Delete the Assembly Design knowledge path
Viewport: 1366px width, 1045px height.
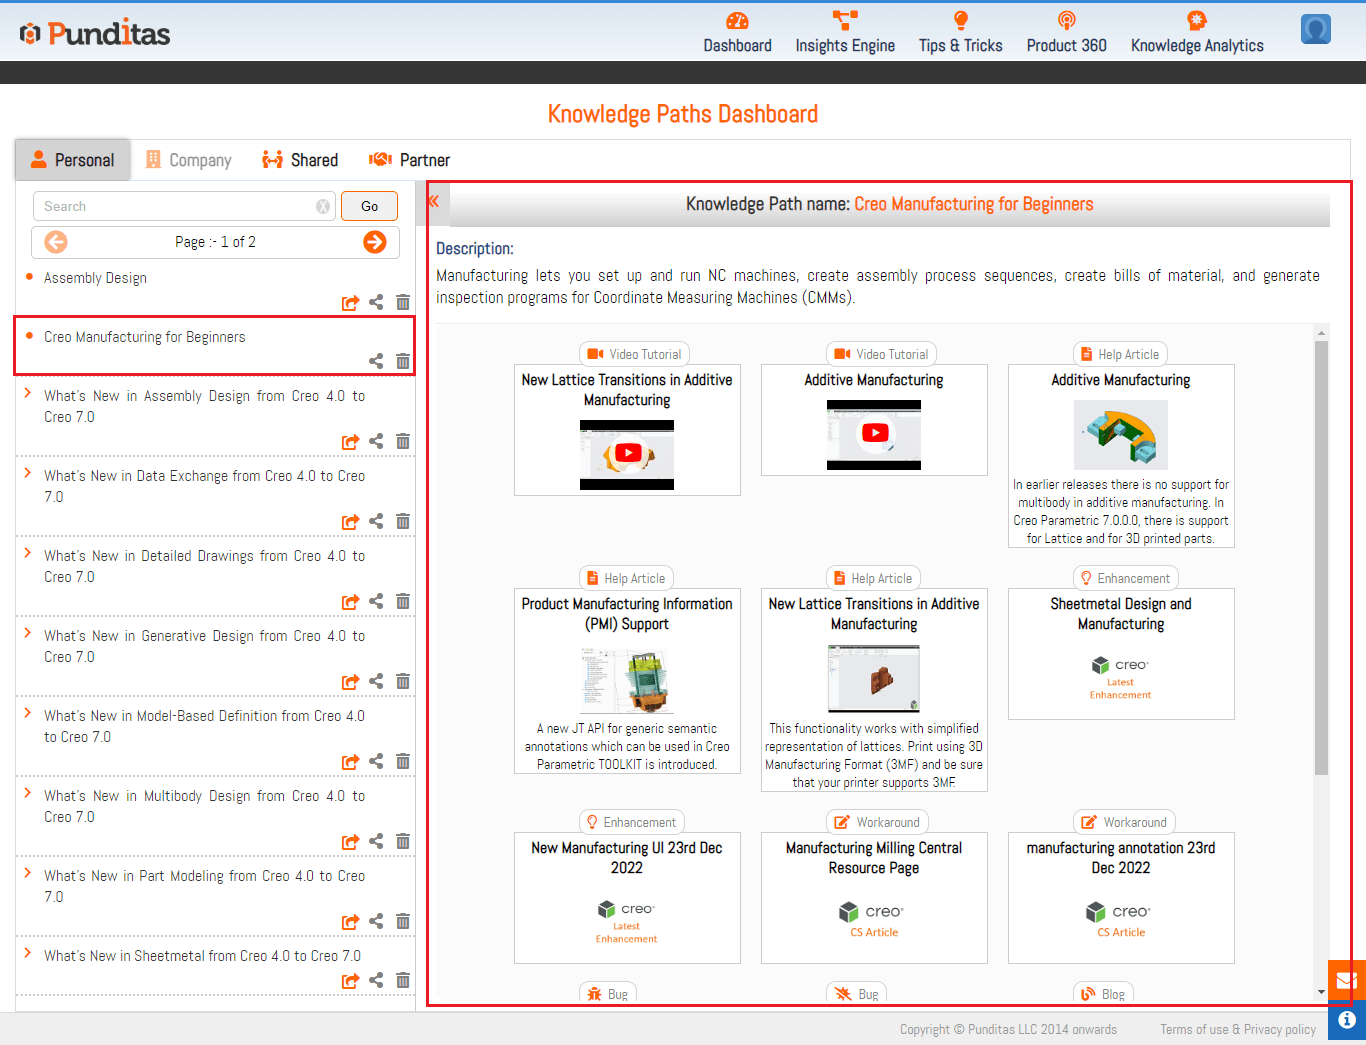tap(403, 302)
